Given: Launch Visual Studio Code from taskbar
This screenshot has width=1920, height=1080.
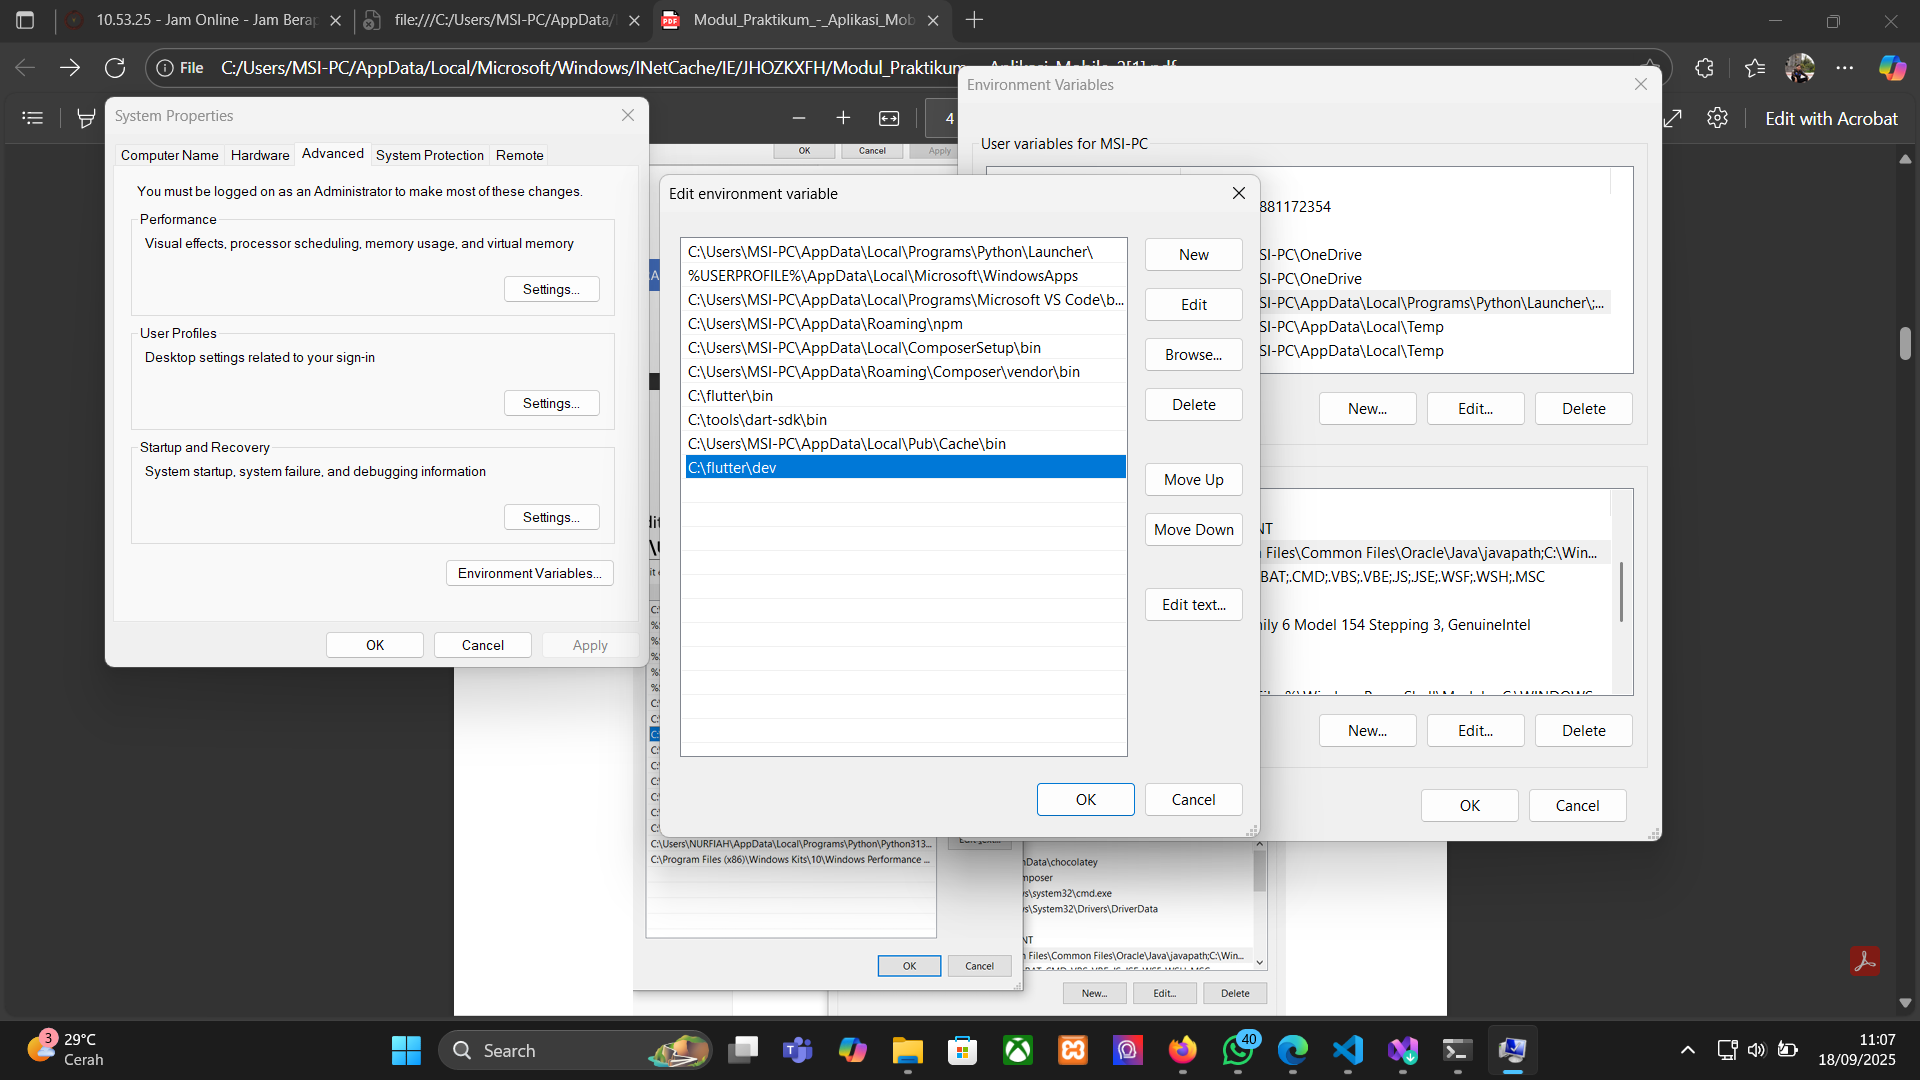Looking at the screenshot, I should pos(1347,1050).
